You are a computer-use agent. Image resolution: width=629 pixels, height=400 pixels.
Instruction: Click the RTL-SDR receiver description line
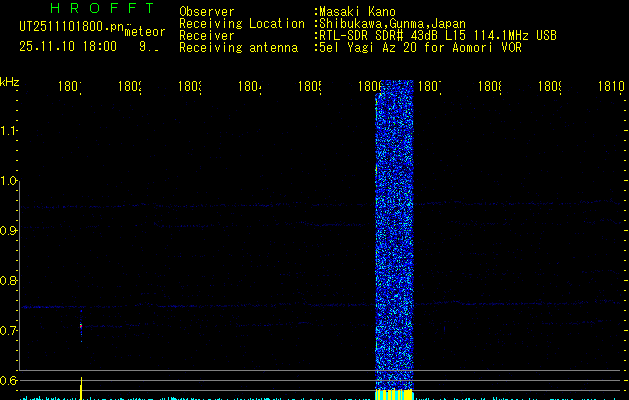tap(437, 35)
